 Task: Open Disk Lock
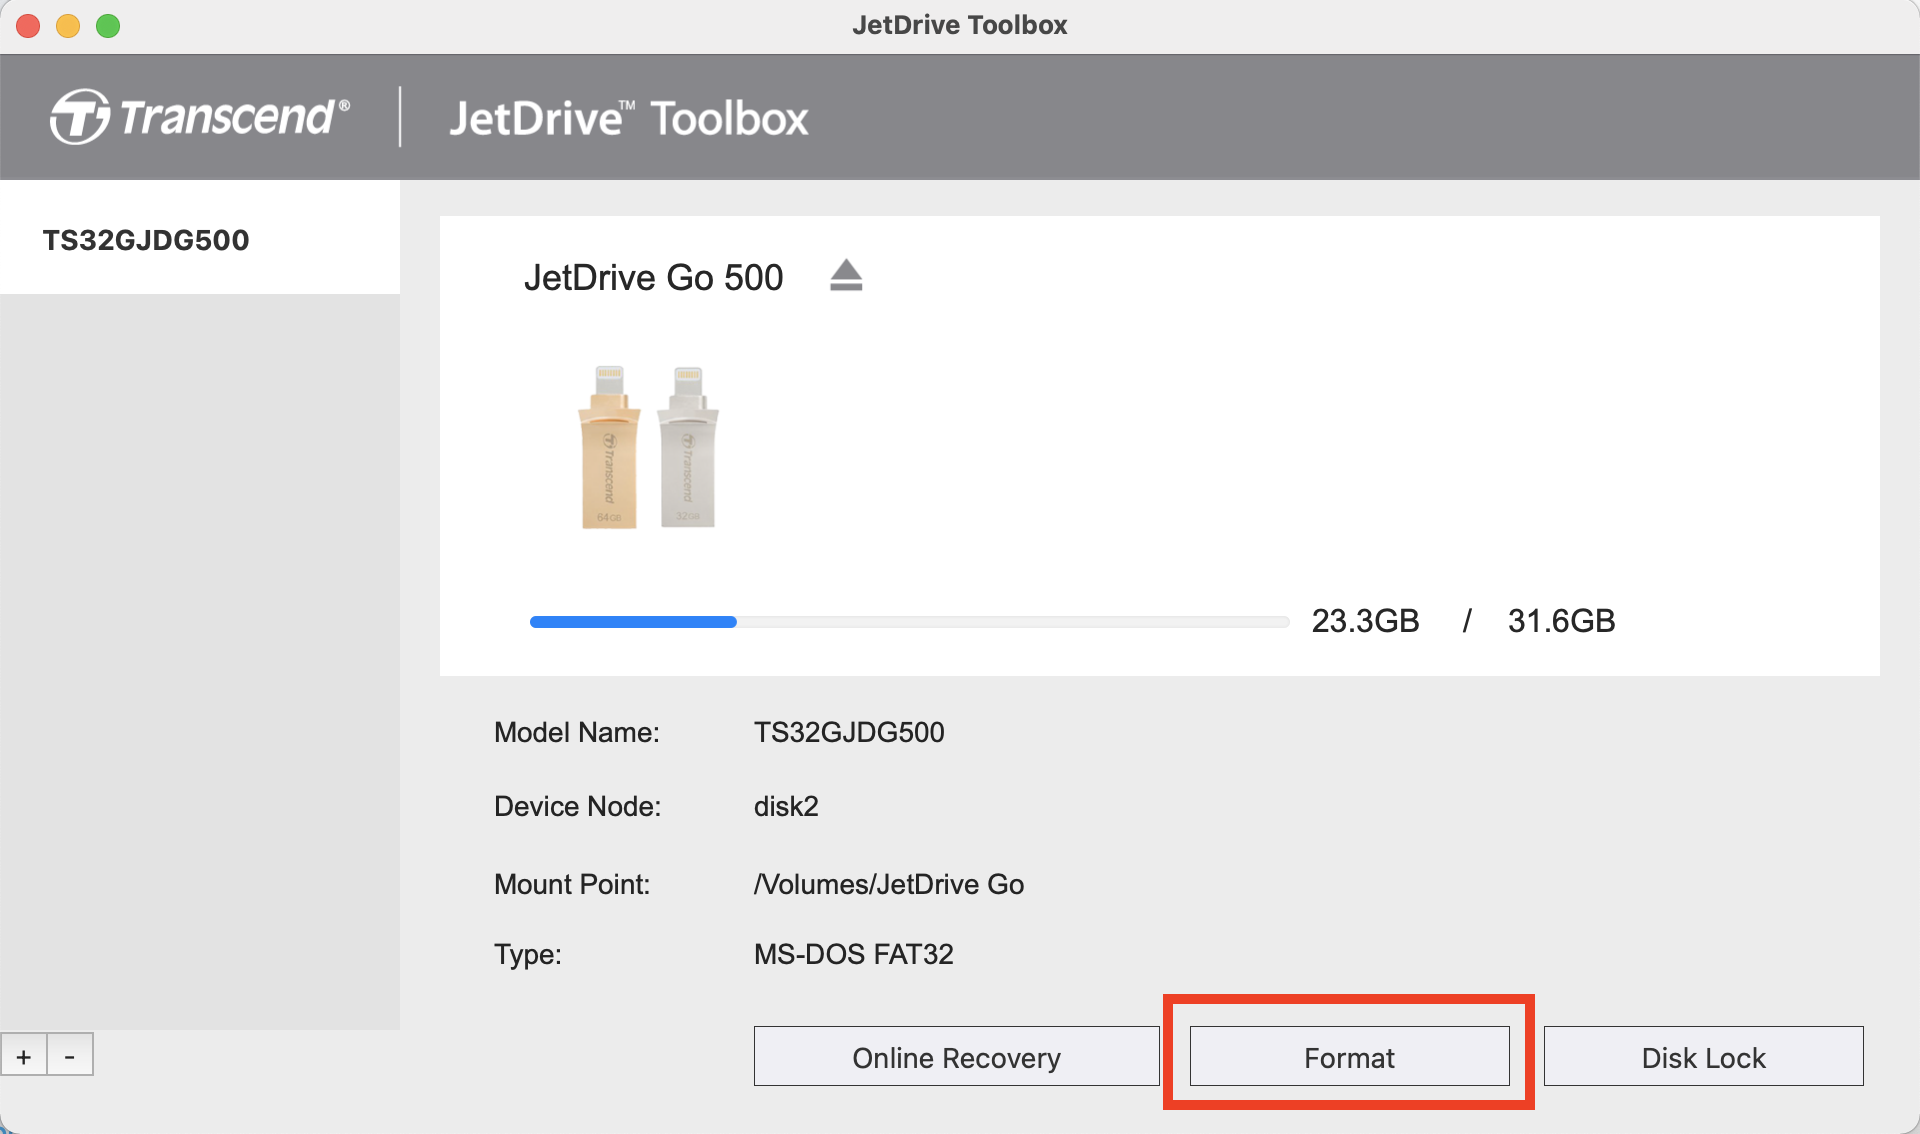(1703, 1056)
